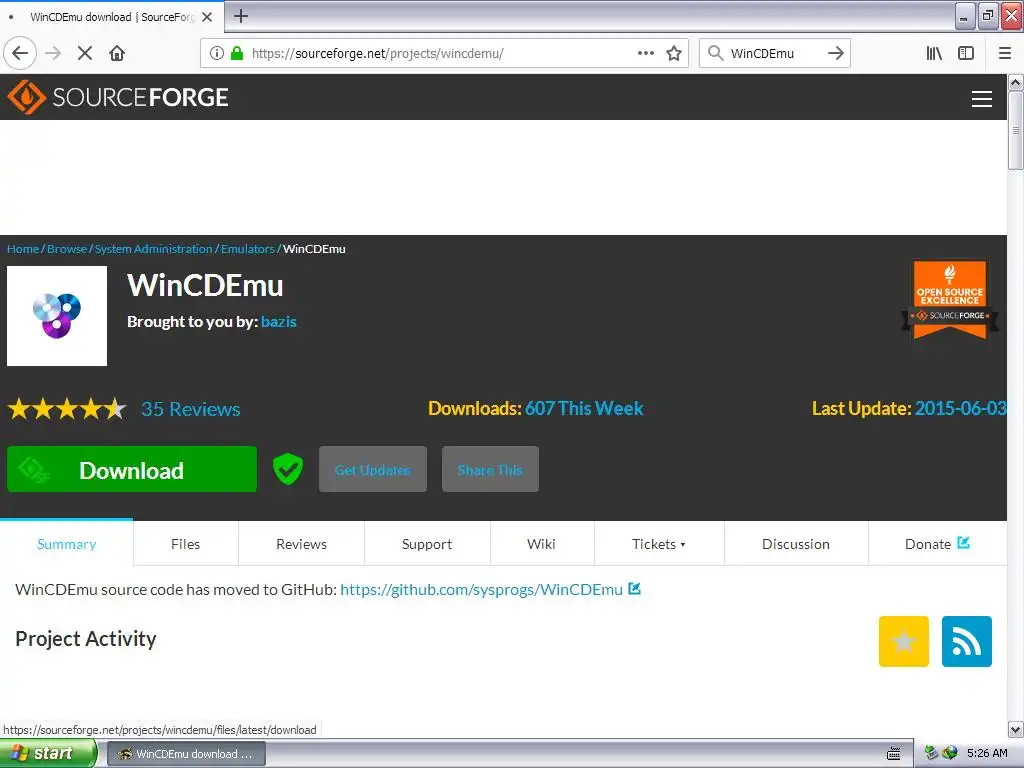The height and width of the screenshot is (768, 1024).
Task: Switch to the Reviews tab
Action: tap(301, 543)
